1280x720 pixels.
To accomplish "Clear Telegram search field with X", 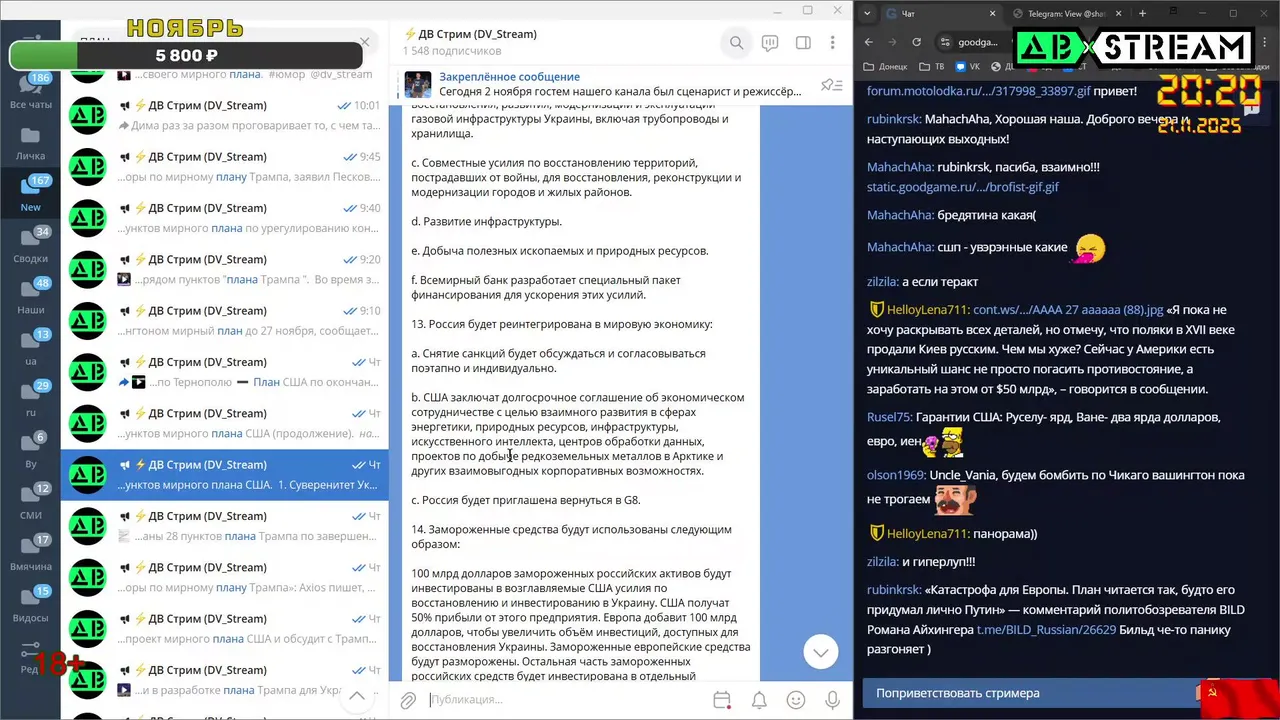I will point(365,42).
